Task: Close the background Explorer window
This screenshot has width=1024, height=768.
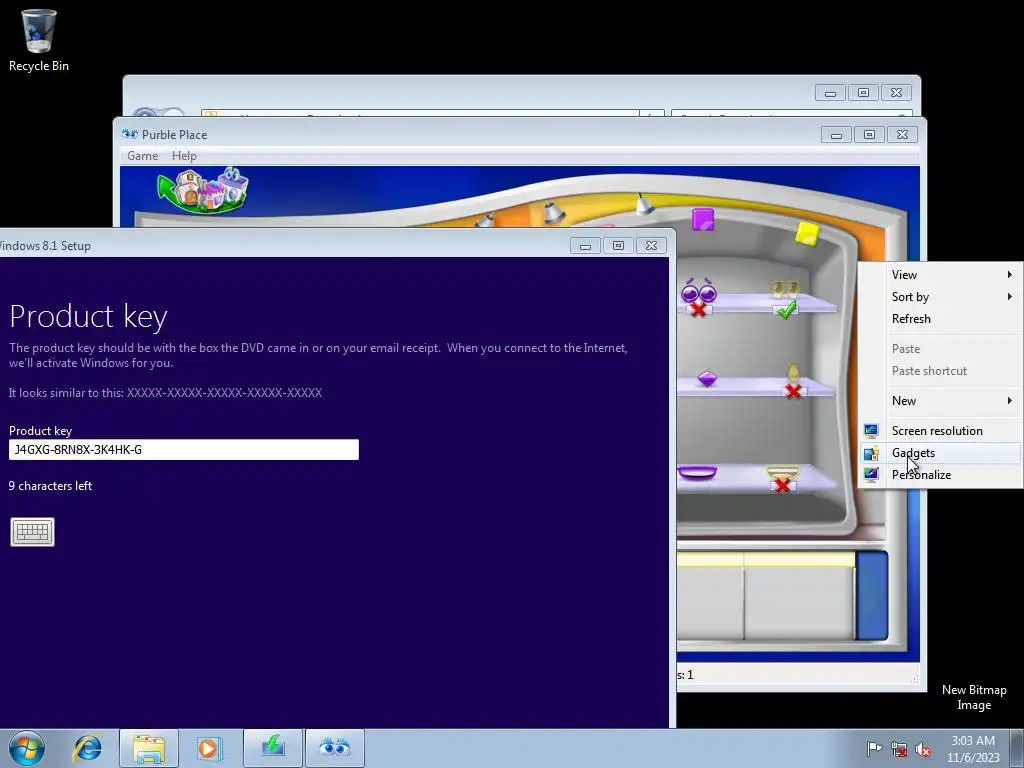Action: (897, 93)
